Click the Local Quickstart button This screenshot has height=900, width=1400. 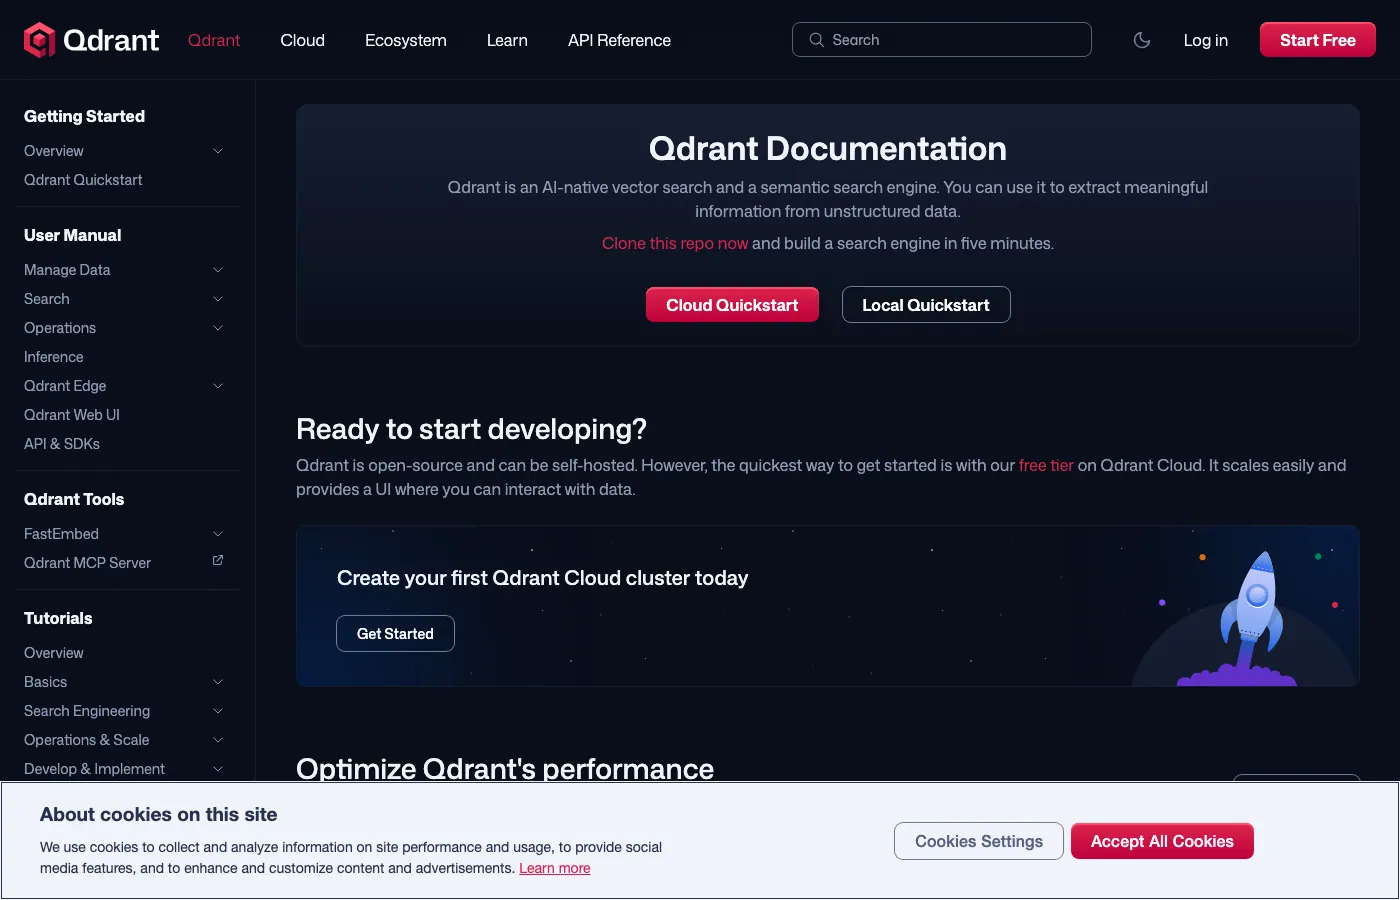point(926,305)
